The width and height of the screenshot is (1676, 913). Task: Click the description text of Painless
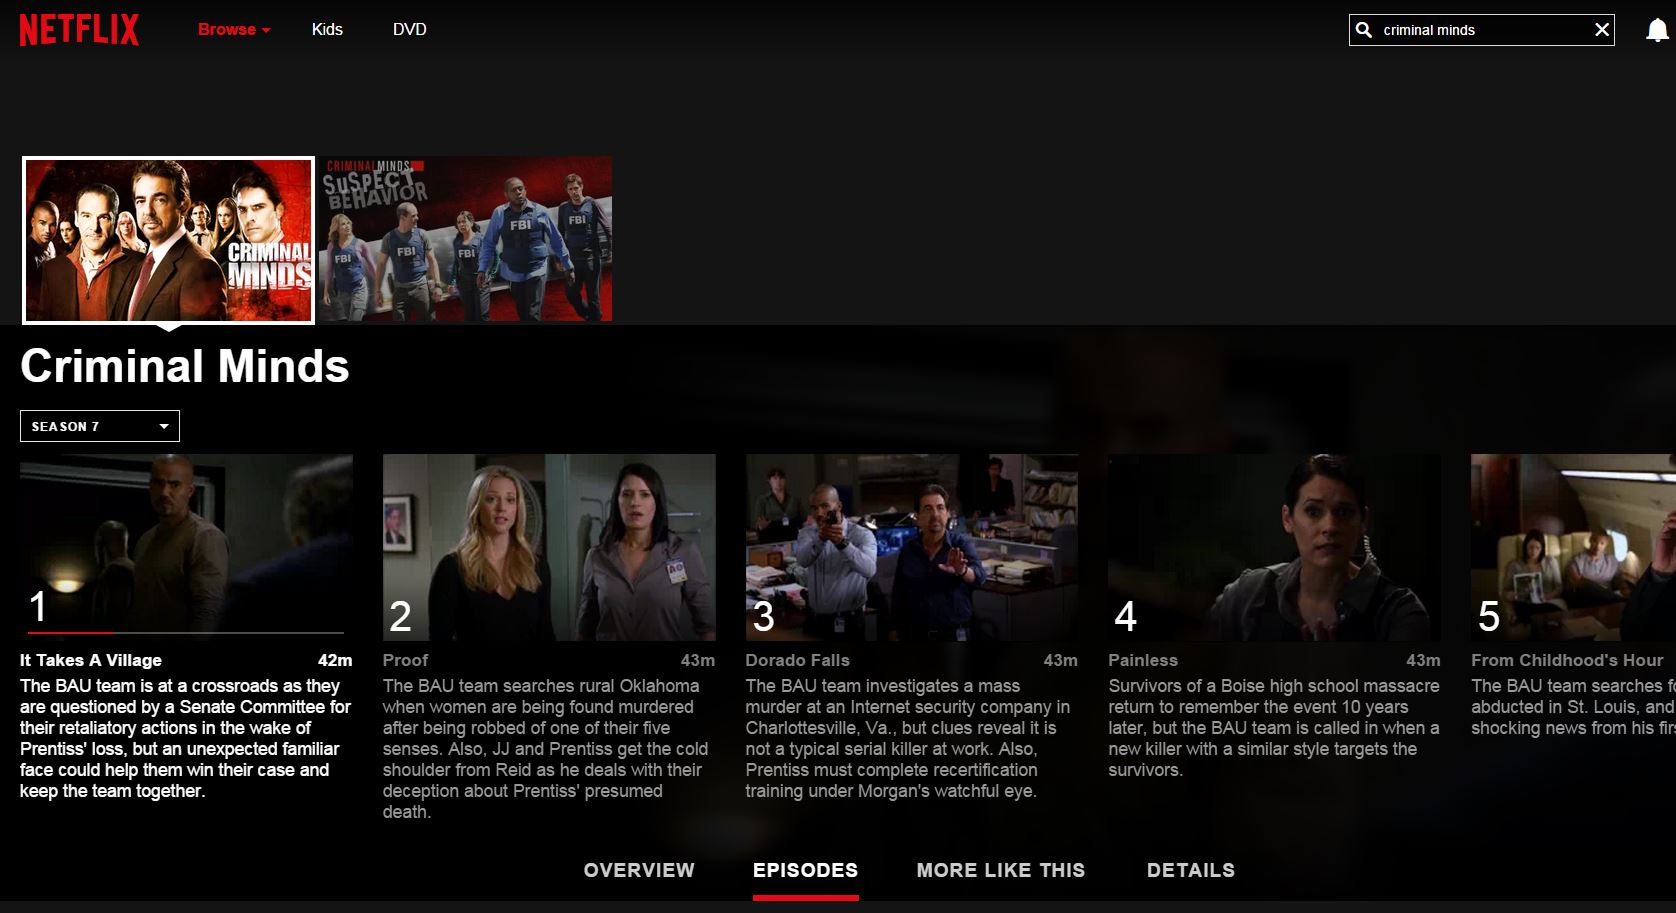pos(1274,728)
